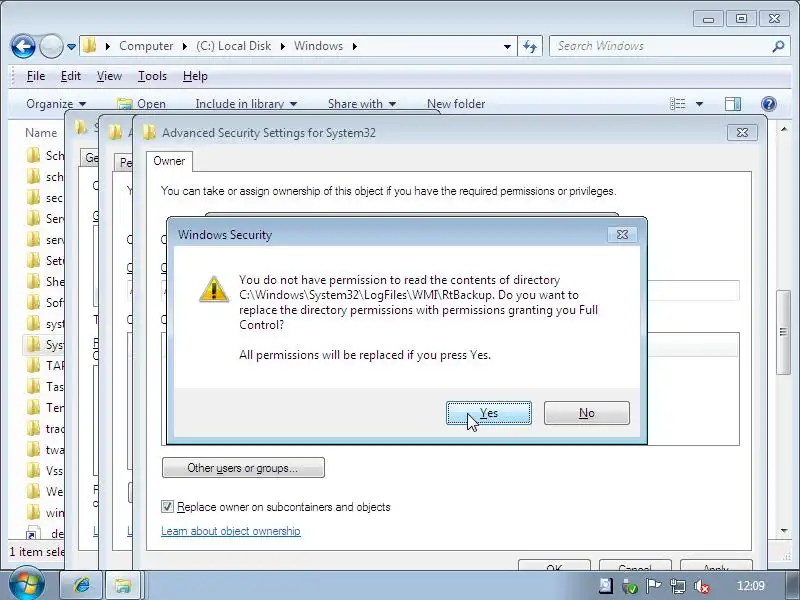The height and width of the screenshot is (600, 800).
Task: Click the search magnifier icon
Action: coord(778,46)
